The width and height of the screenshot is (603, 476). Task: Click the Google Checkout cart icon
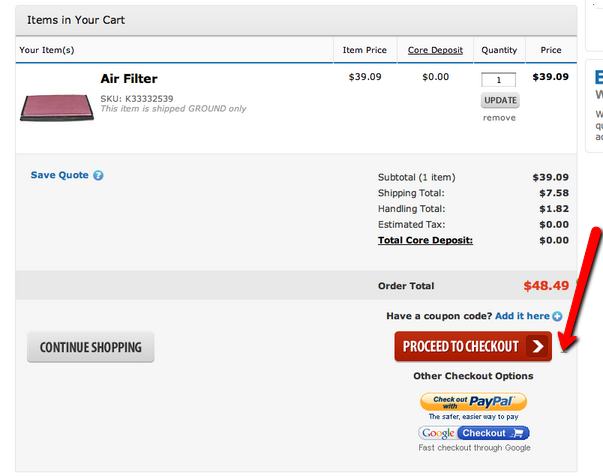tap(517, 433)
